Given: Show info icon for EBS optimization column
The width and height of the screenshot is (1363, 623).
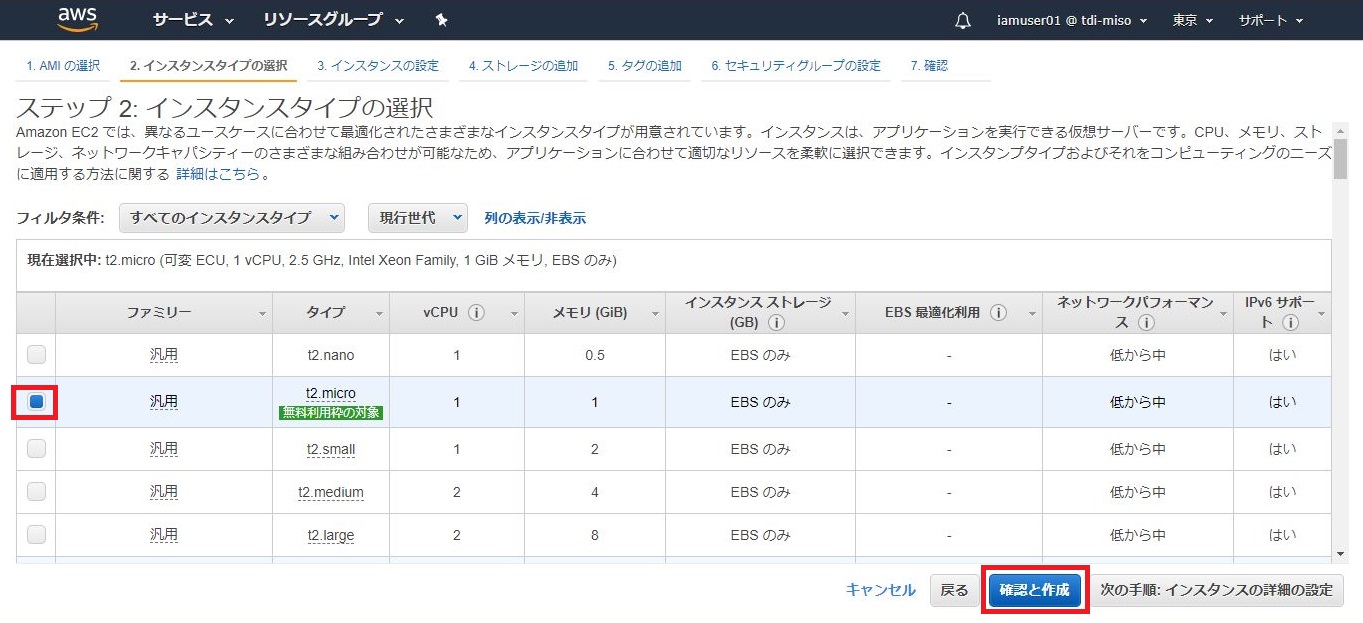Looking at the screenshot, I should [998, 312].
